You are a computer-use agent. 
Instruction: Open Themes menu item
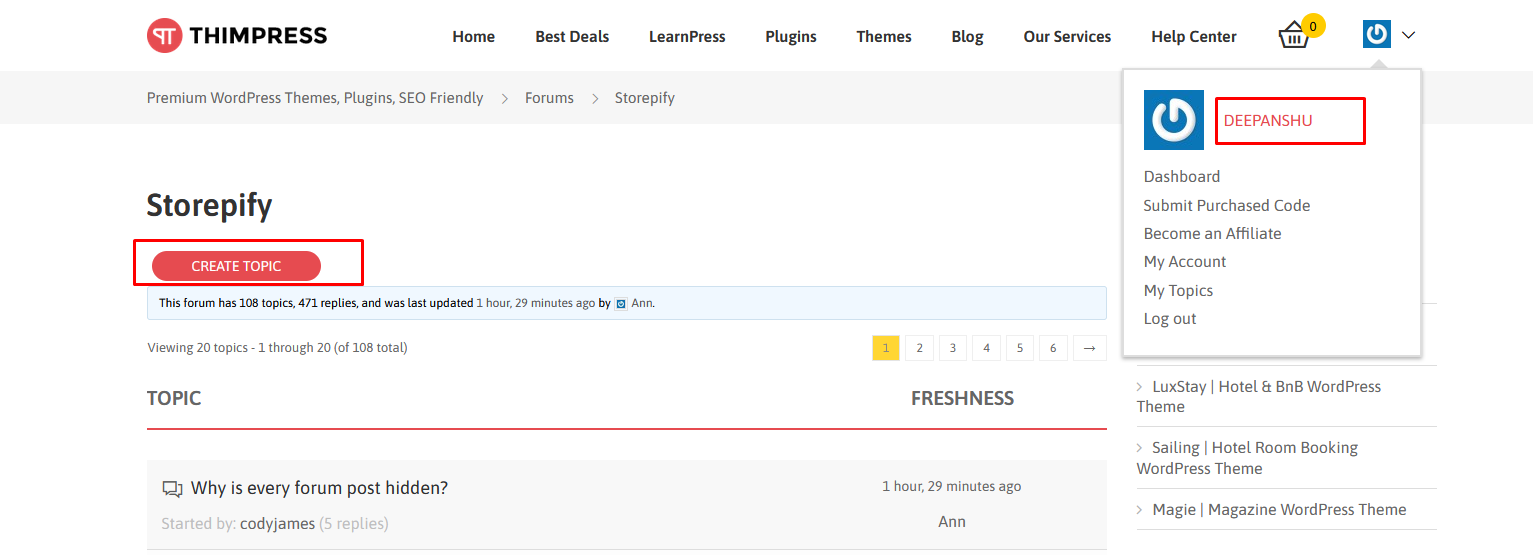(x=884, y=36)
